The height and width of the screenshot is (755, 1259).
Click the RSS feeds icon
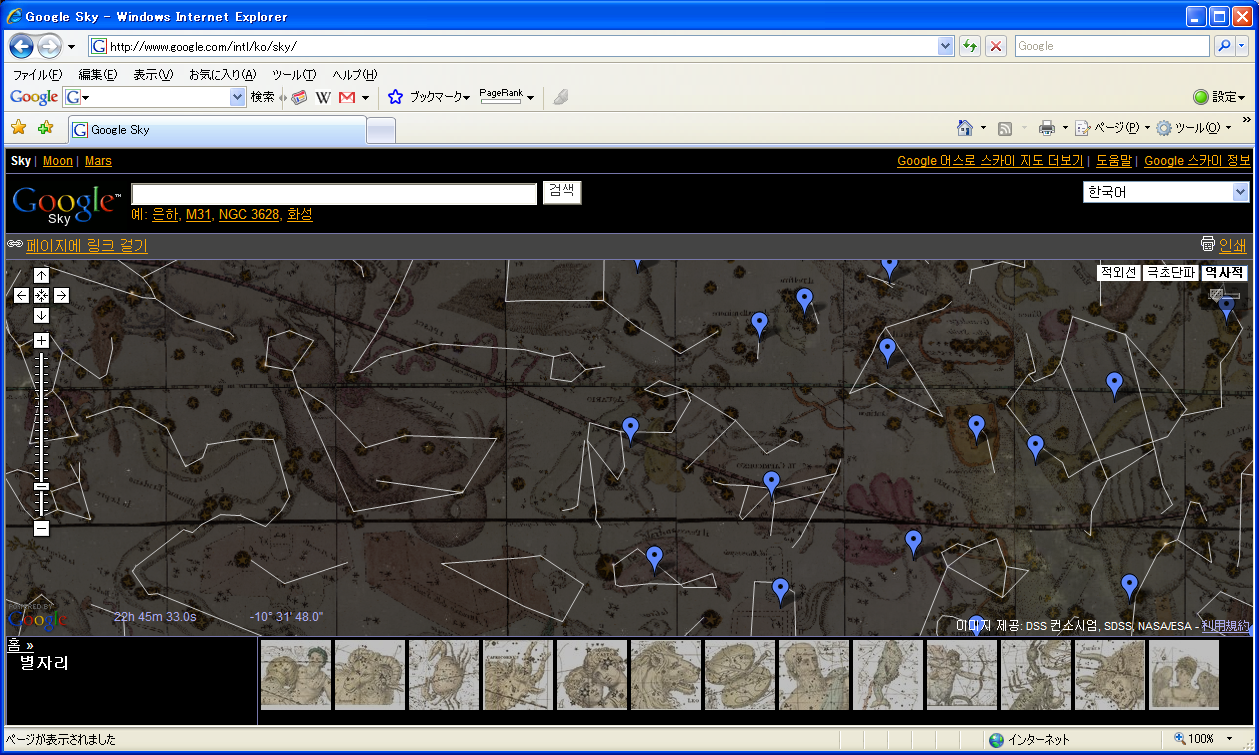tap(1005, 128)
